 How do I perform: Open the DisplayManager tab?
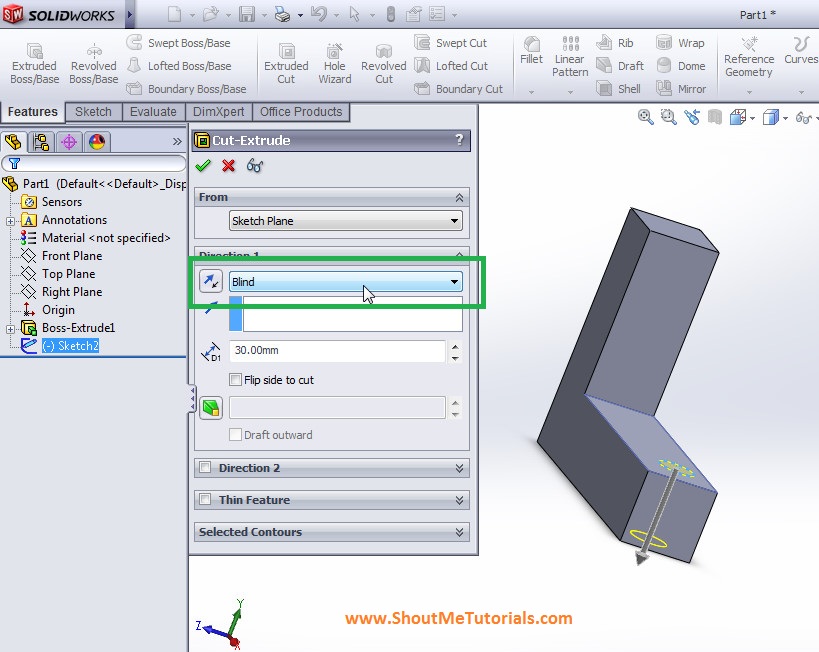[x=97, y=142]
